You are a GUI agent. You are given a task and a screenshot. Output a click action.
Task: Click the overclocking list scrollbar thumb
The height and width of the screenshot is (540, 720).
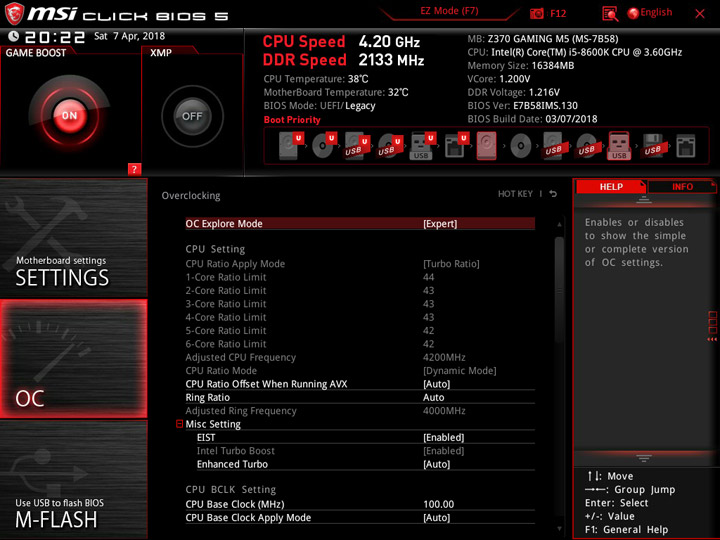coord(559,289)
